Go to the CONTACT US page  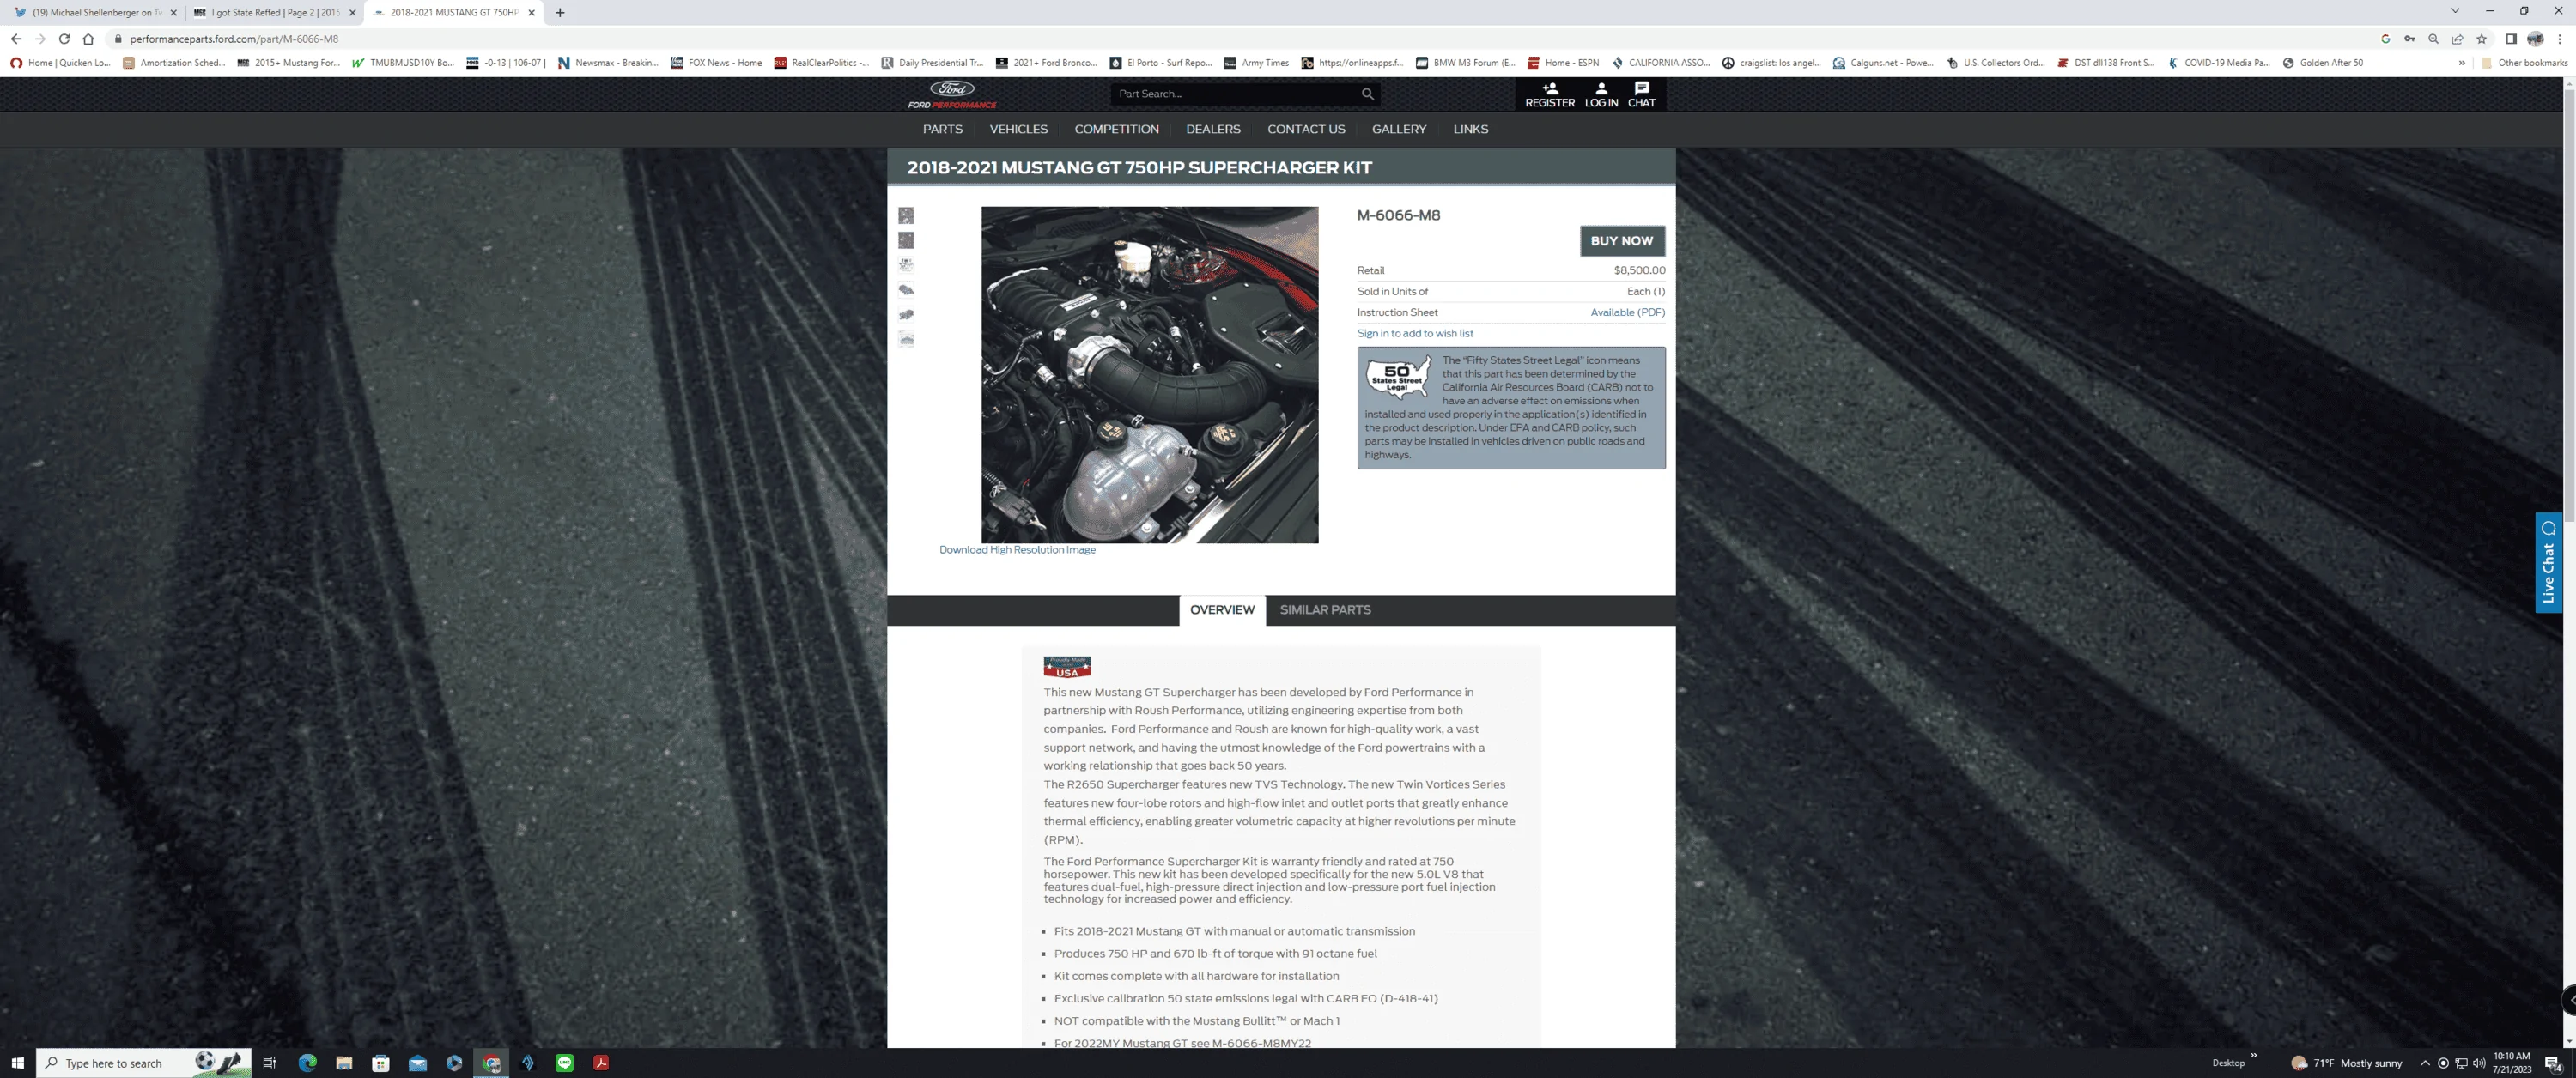pyautogui.click(x=1306, y=129)
